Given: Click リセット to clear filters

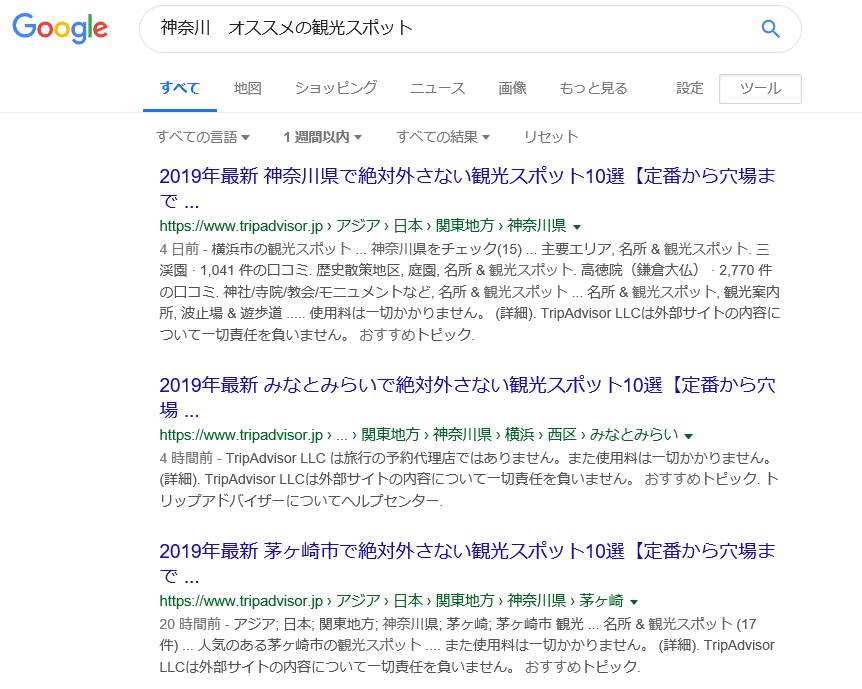Looking at the screenshot, I should pyautogui.click(x=551, y=136).
